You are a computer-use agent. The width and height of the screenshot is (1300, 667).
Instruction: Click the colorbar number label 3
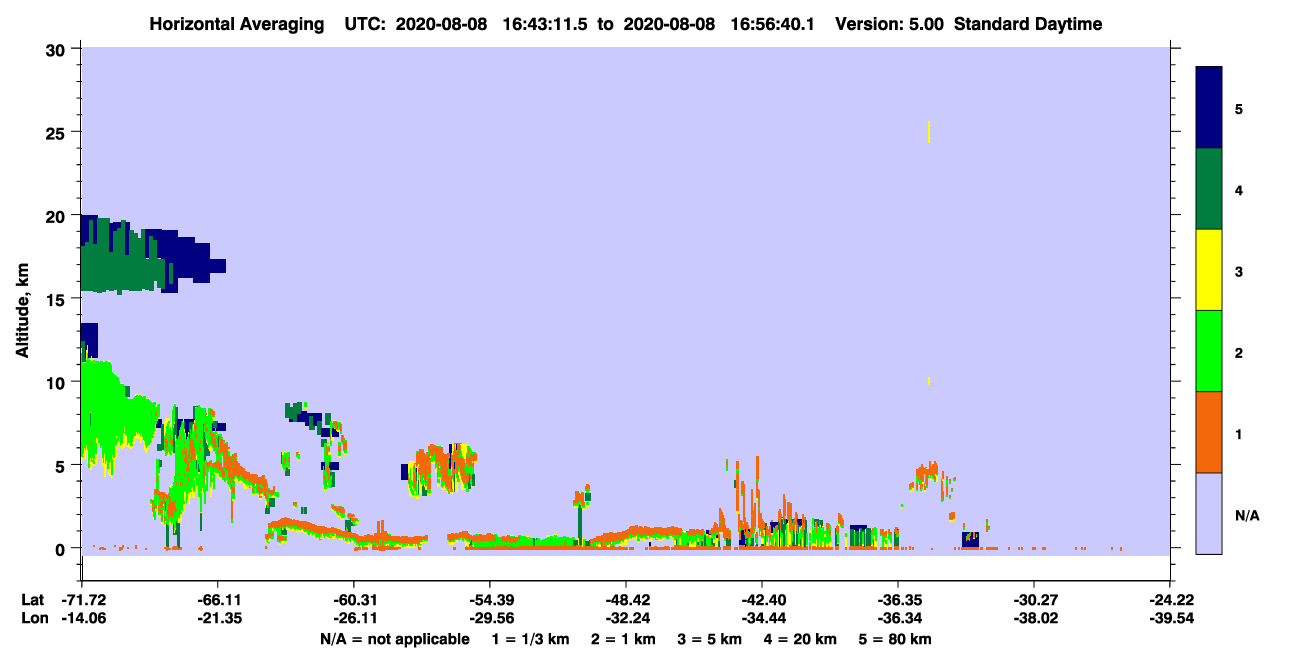[1239, 271]
